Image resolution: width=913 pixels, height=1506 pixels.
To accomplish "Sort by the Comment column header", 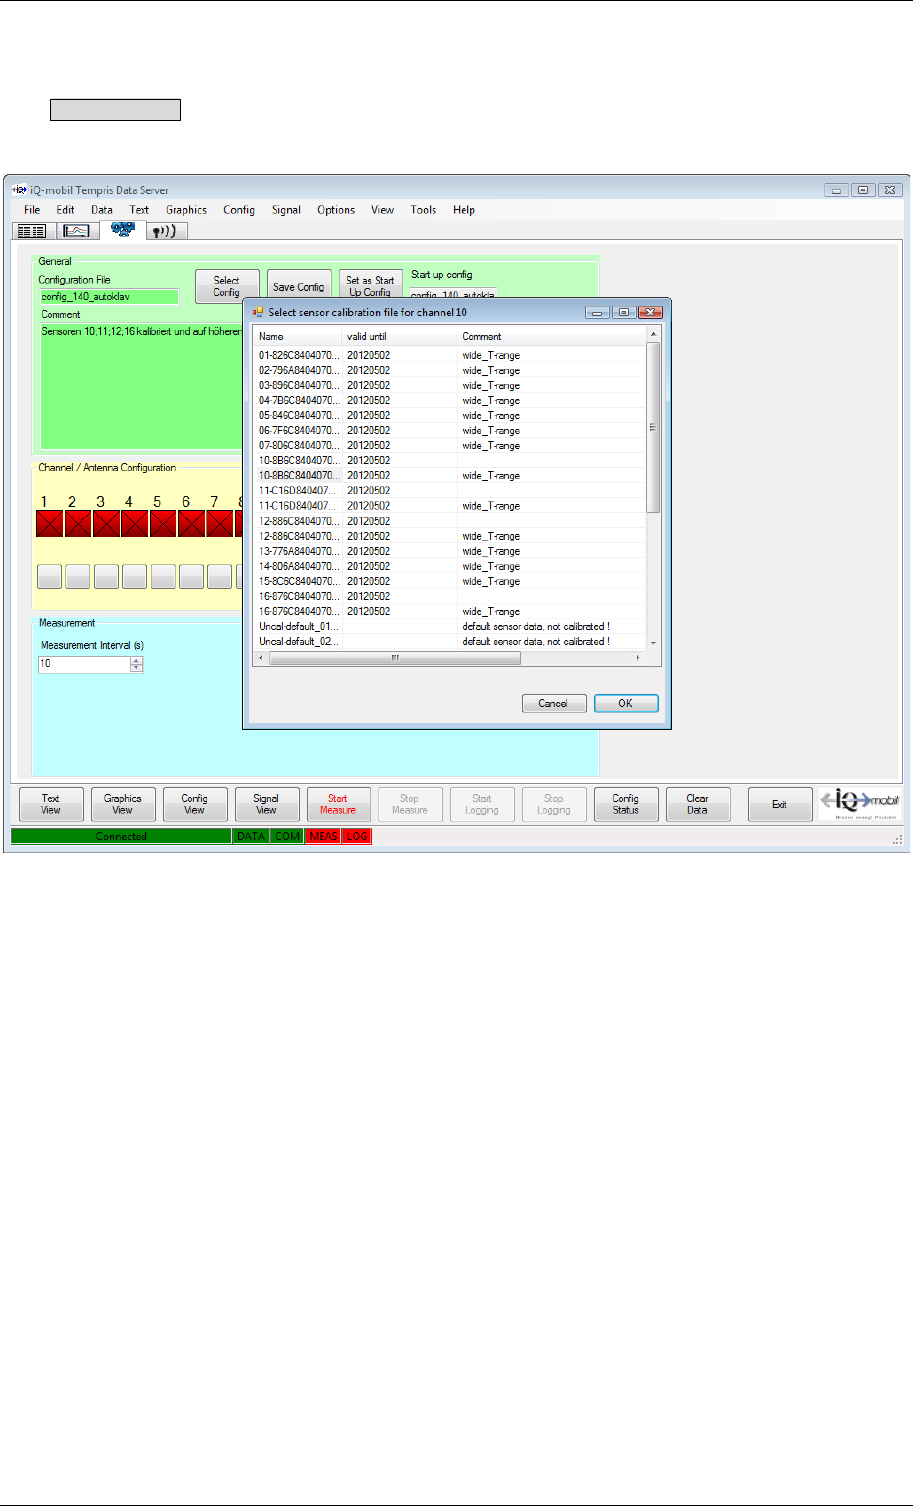I will click(x=552, y=336).
